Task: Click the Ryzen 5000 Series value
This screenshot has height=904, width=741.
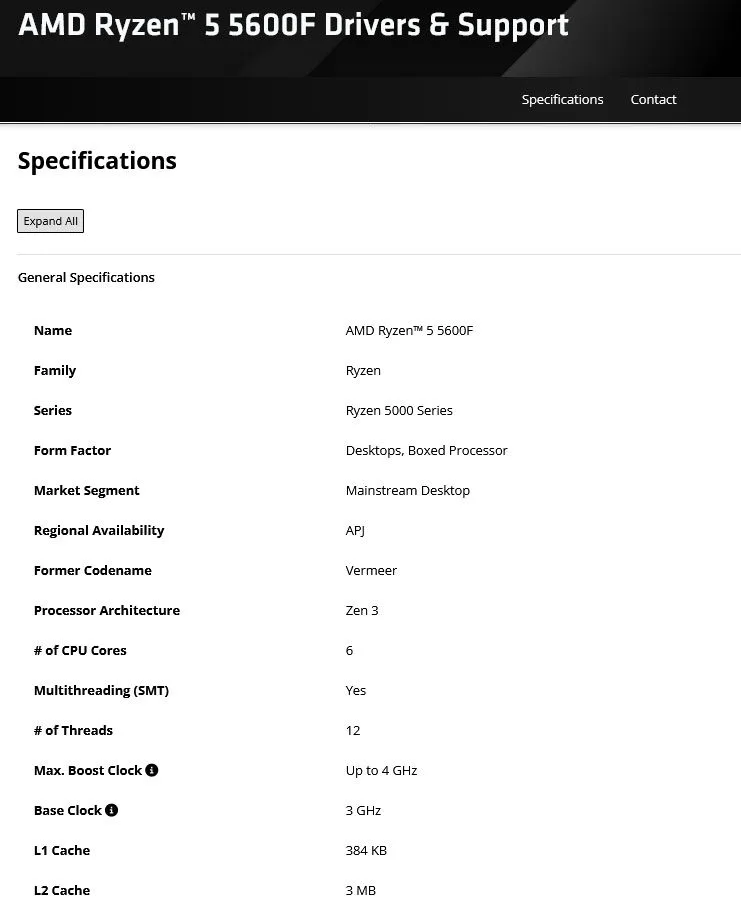Action: pos(399,410)
